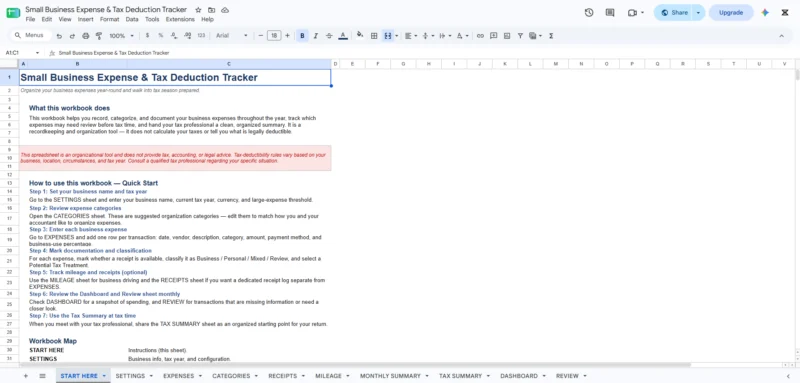Open the Functions sigma icon
This screenshot has height=383, width=800.
pyautogui.click(x=551, y=36)
